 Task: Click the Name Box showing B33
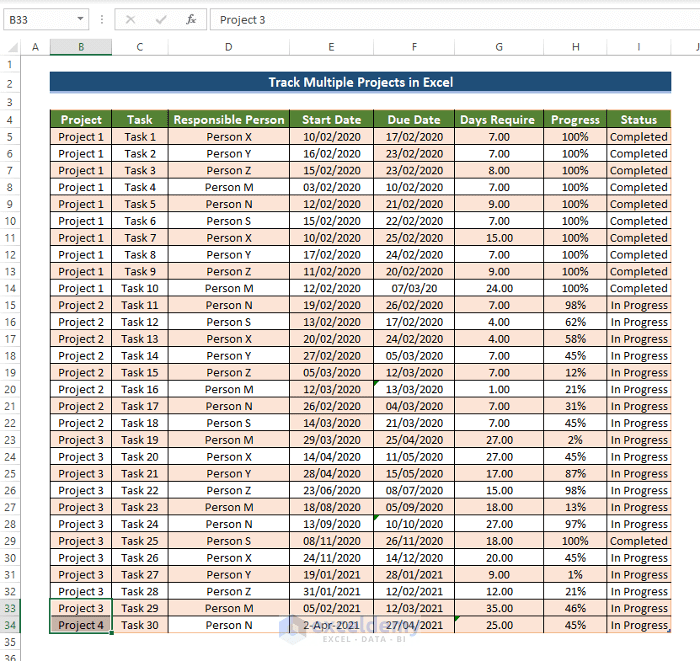(46, 20)
